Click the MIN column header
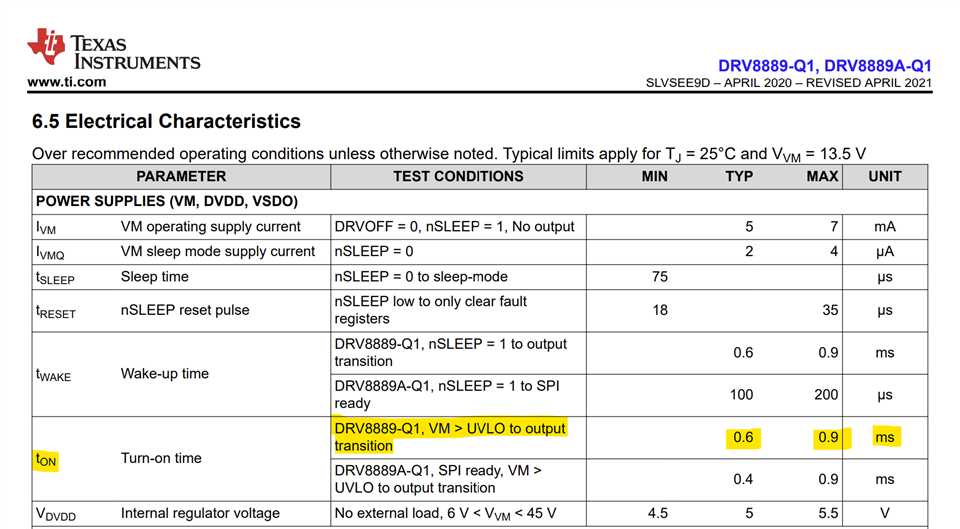 [x=654, y=176]
